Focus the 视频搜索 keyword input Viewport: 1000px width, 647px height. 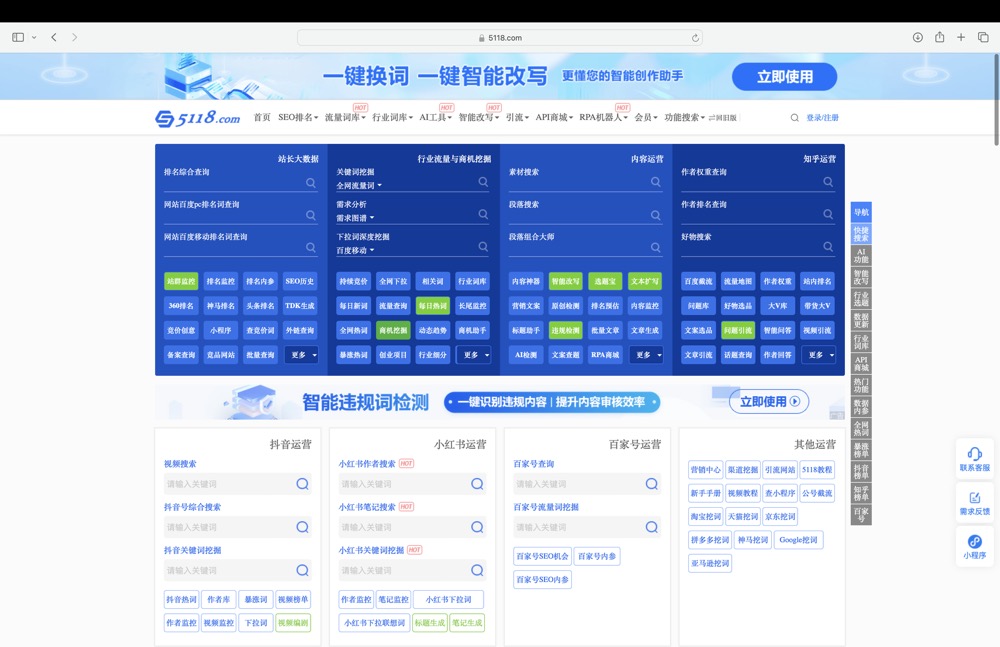(x=237, y=484)
